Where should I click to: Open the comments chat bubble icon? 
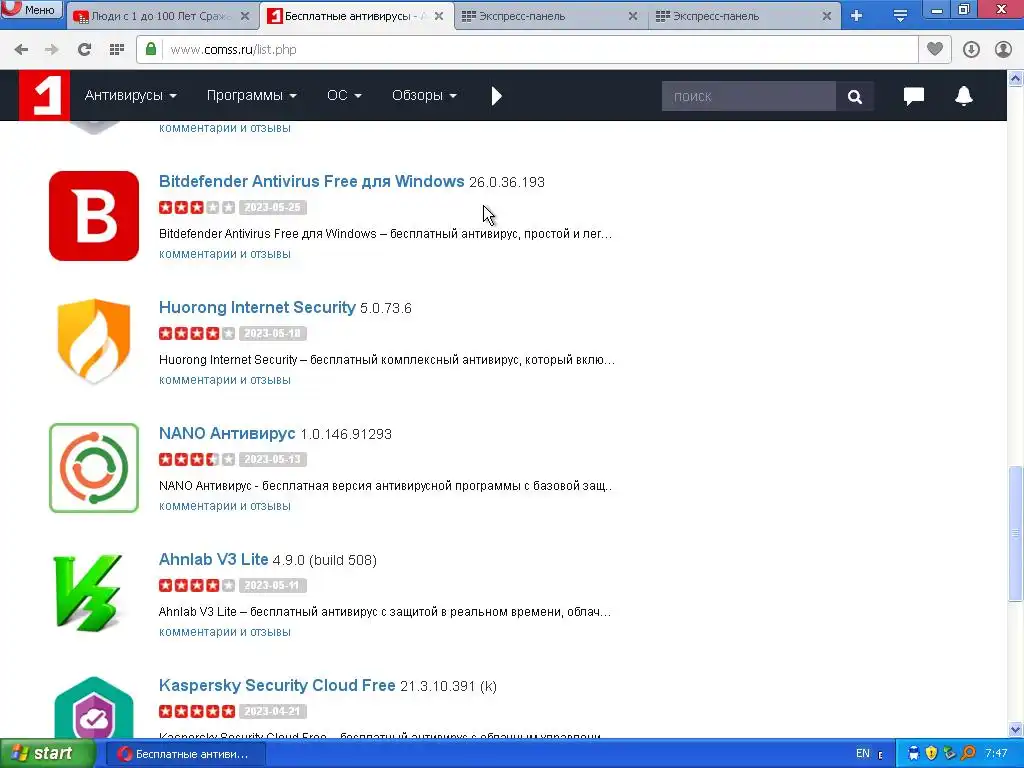(914, 96)
